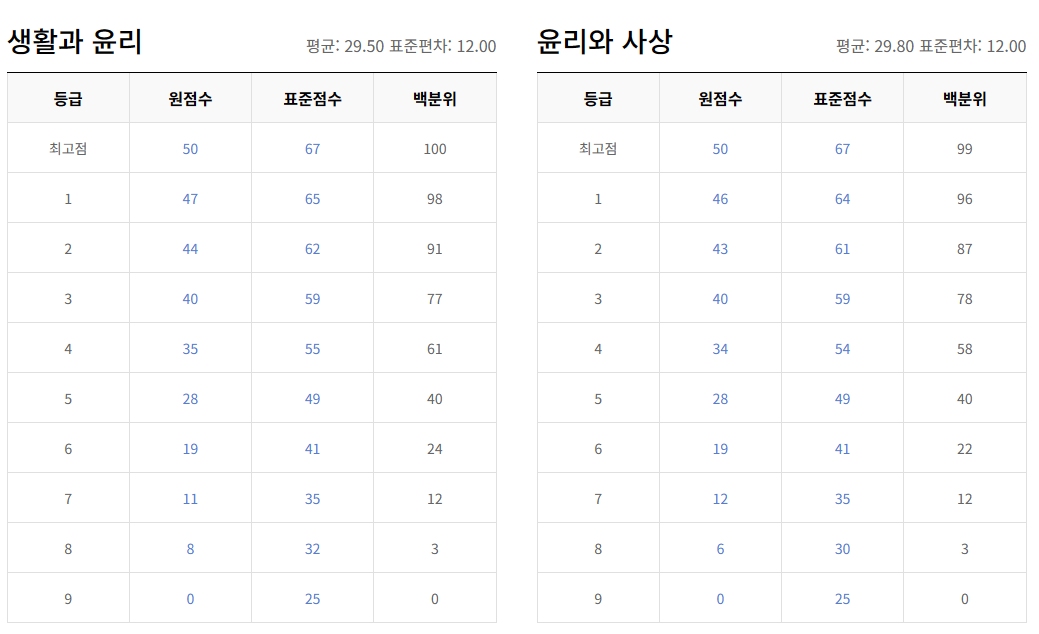Click 백분위 87 in 윤리와 사상 grade 2
The image size is (1039, 634).
[965, 249]
